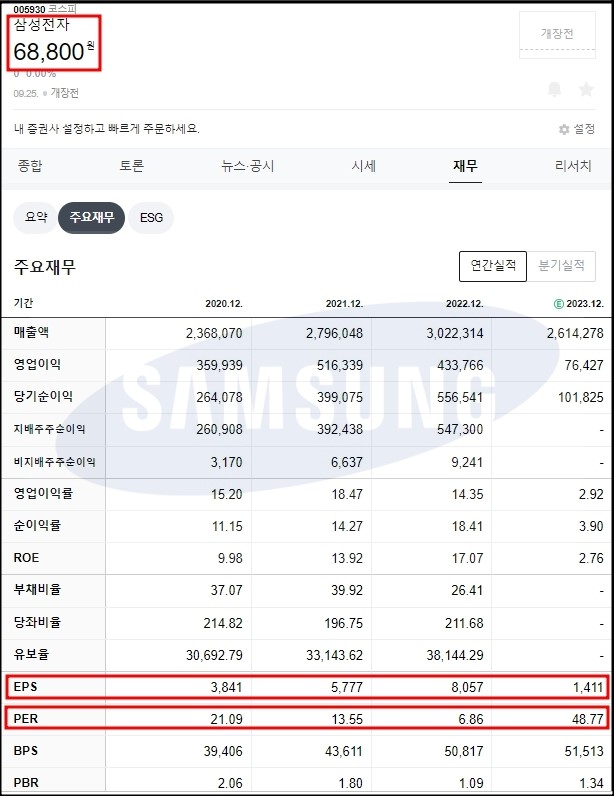Viewport: 614px width, 796px height.
Task: Click the 비지배주주순이익 row label
Action: point(55,462)
